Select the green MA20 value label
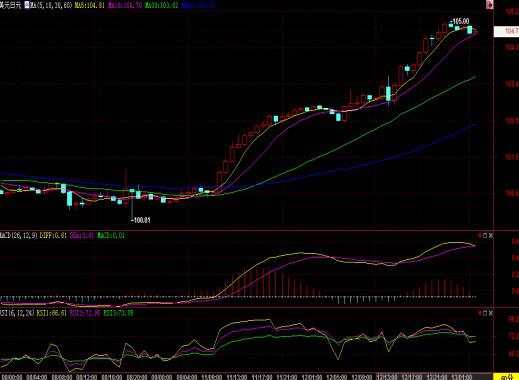This screenshot has height=380, width=519. click(161, 5)
